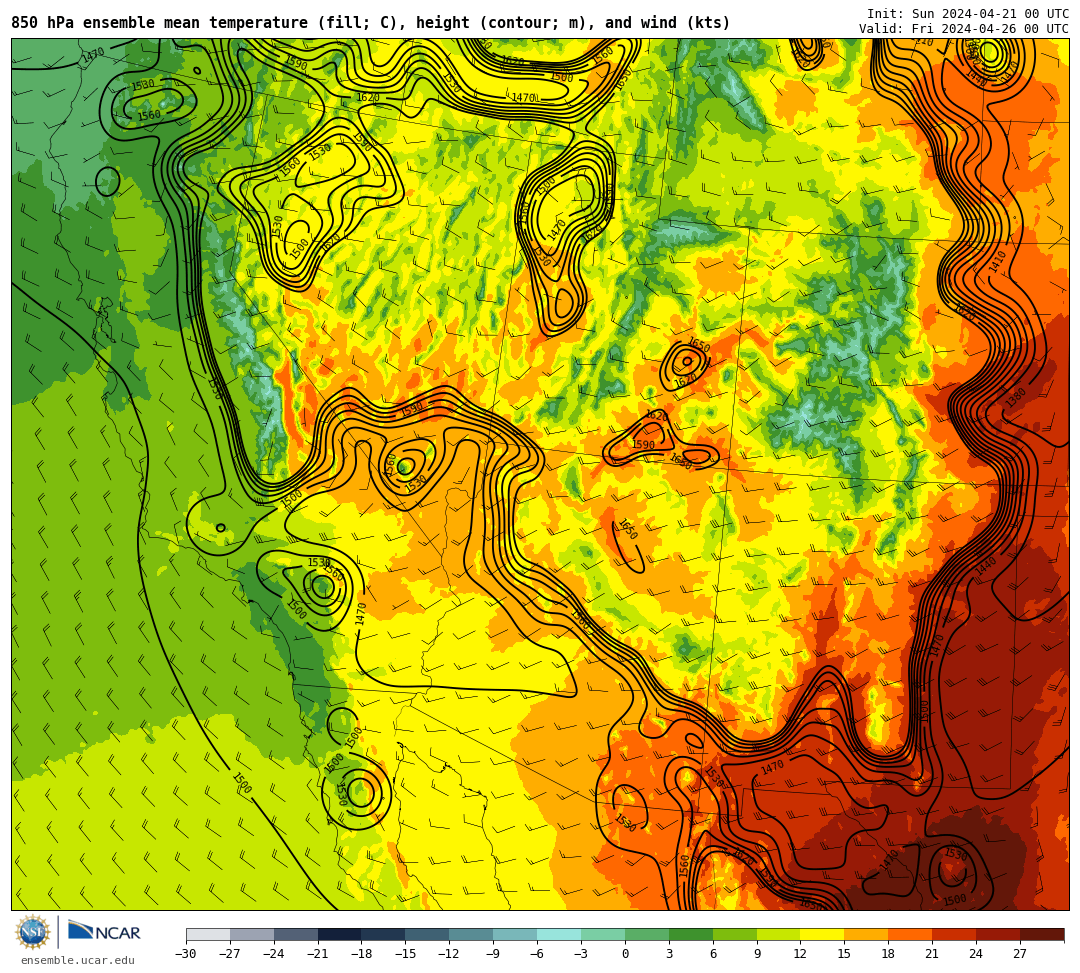Pick the yellow swatch between 12 and 15
Viewport: 1080px width, 973px height.
click(x=823, y=934)
